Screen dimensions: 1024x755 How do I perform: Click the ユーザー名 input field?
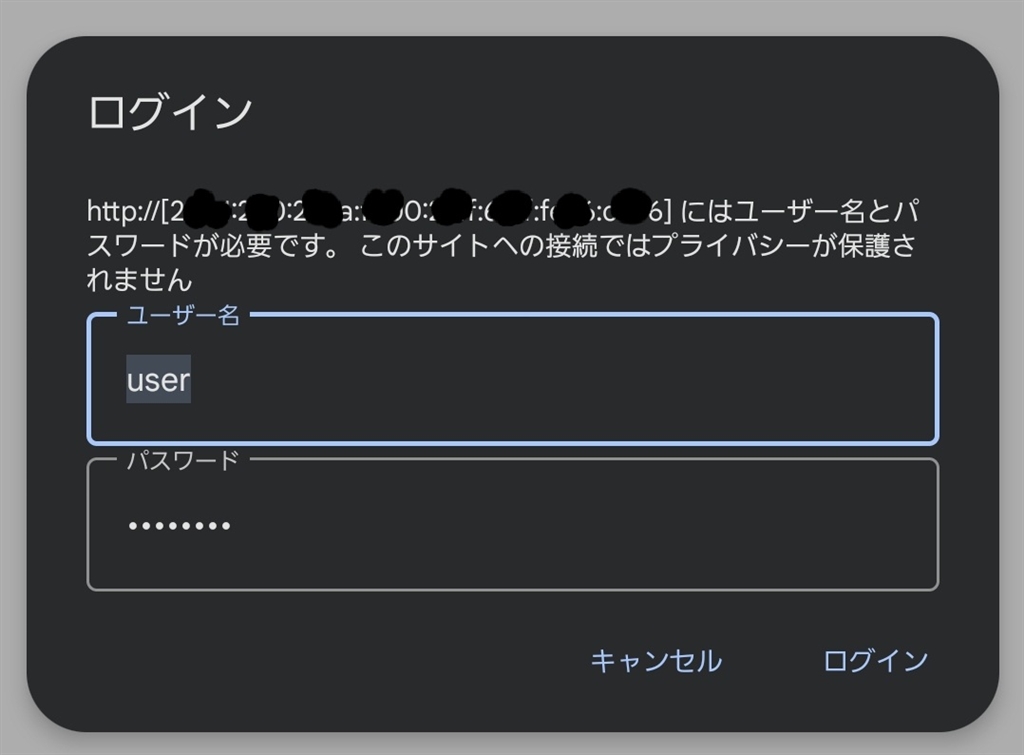pyautogui.click(x=512, y=379)
